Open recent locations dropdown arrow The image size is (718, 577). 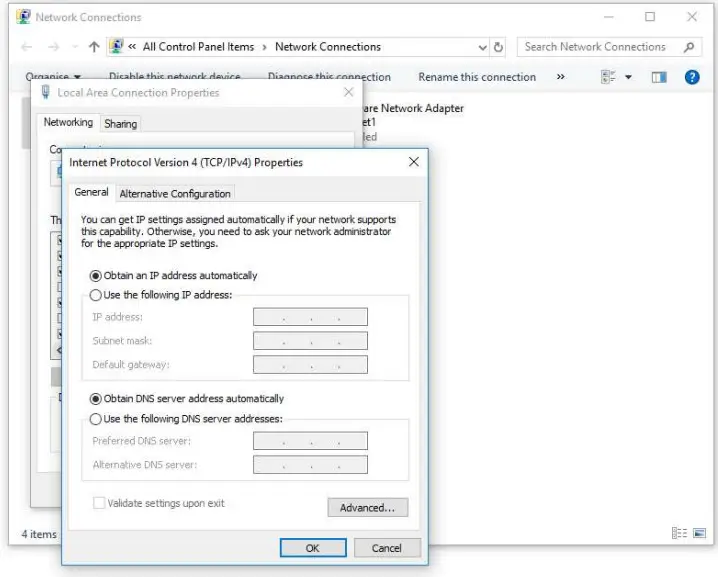click(75, 47)
